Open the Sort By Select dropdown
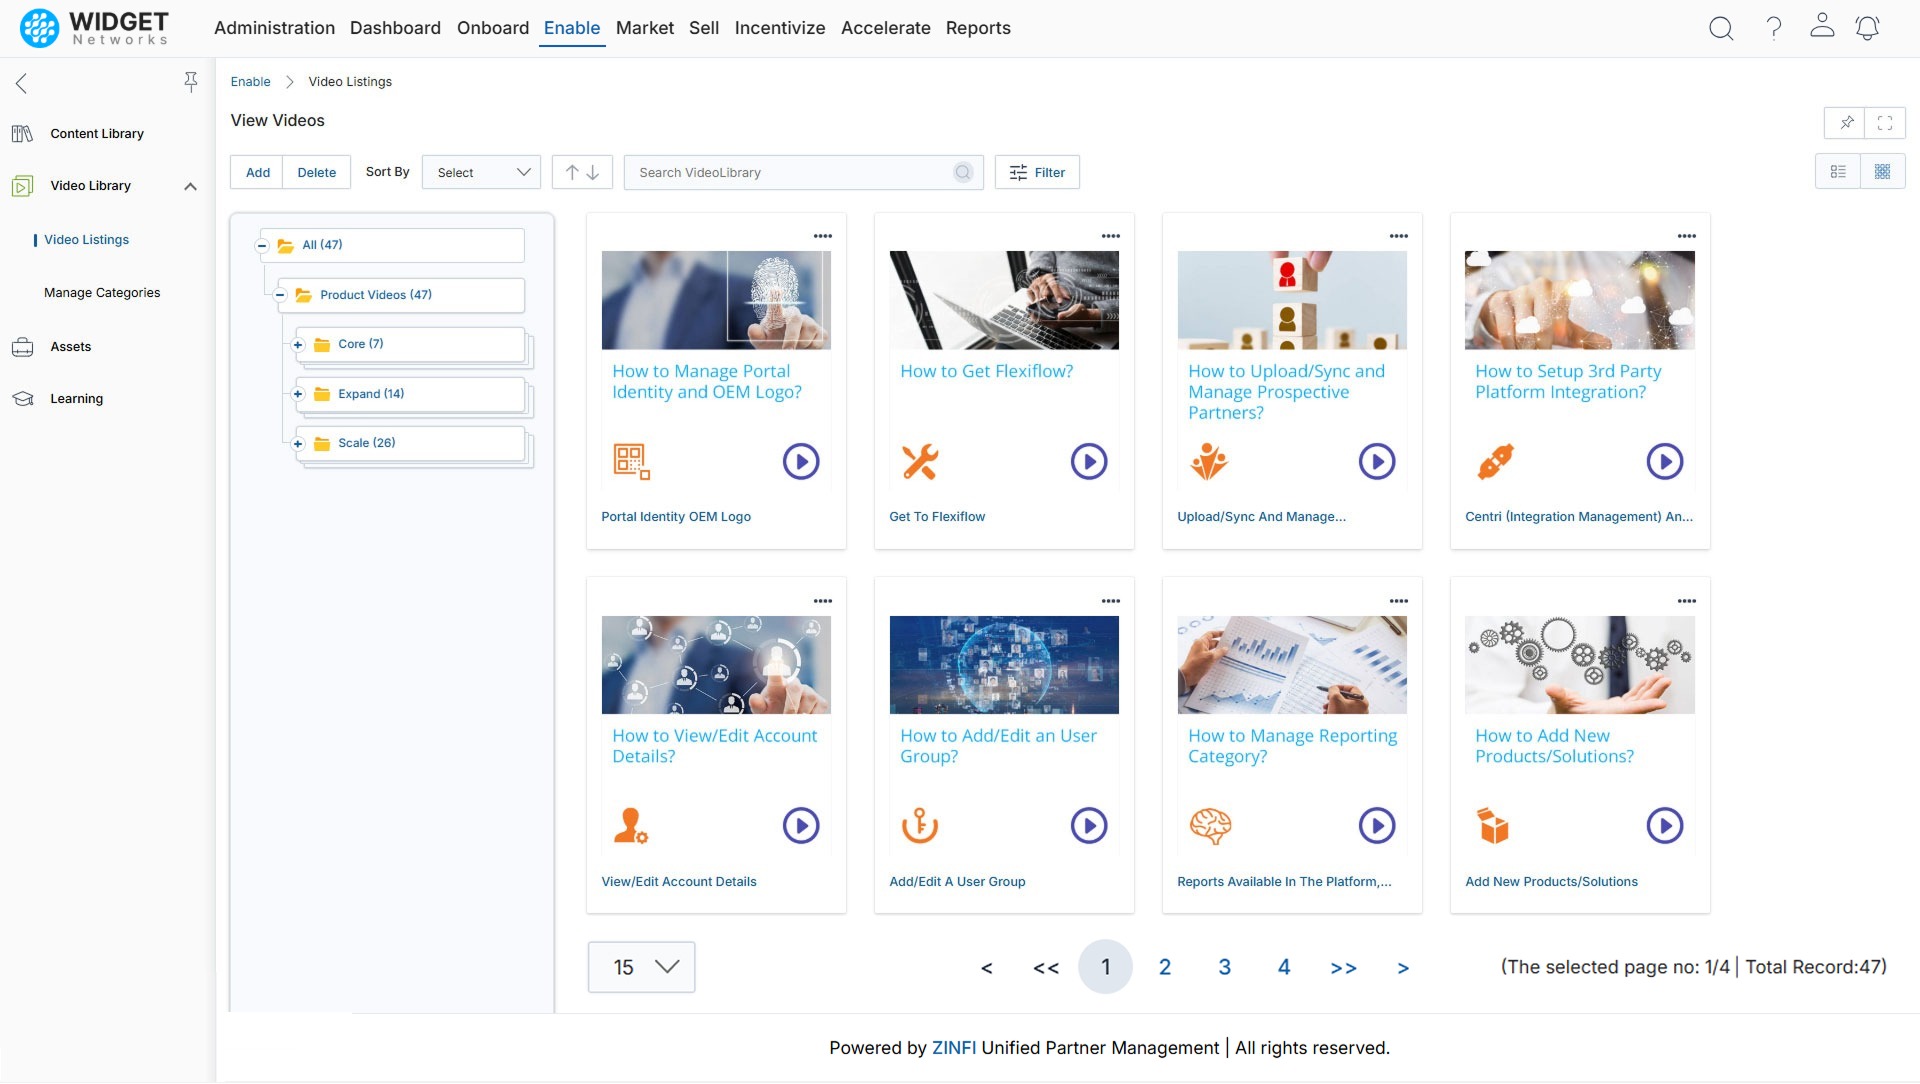This screenshot has width=1920, height=1084. 481,172
